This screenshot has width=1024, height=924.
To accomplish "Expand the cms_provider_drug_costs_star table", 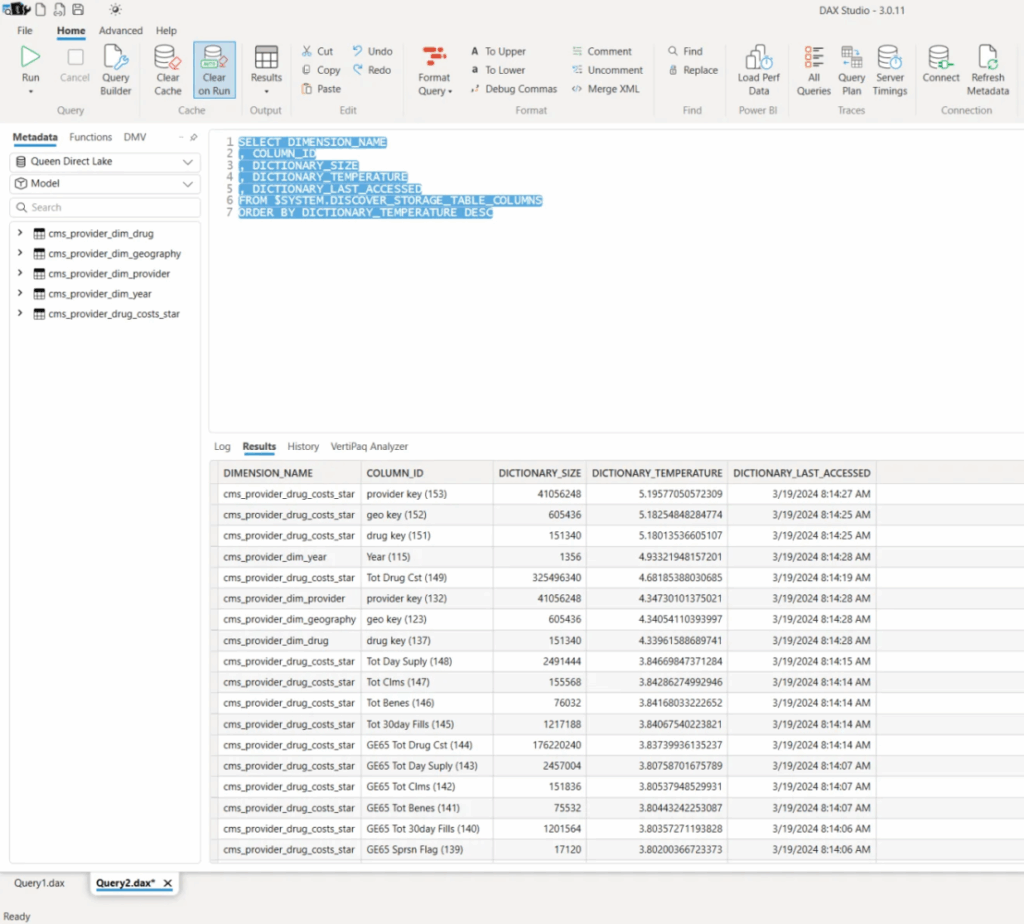I will point(20,313).
